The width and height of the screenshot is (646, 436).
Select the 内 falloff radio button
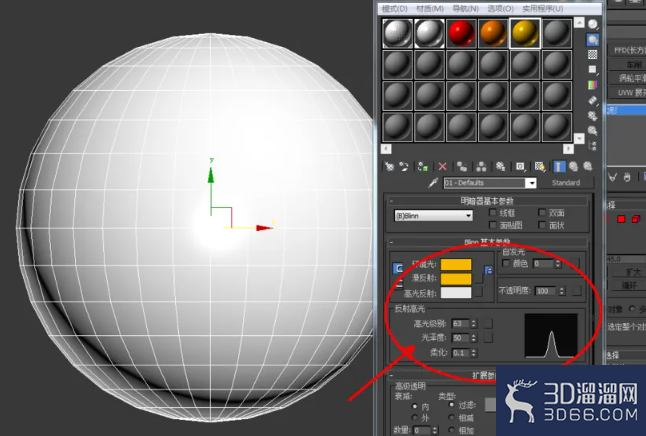coord(414,406)
